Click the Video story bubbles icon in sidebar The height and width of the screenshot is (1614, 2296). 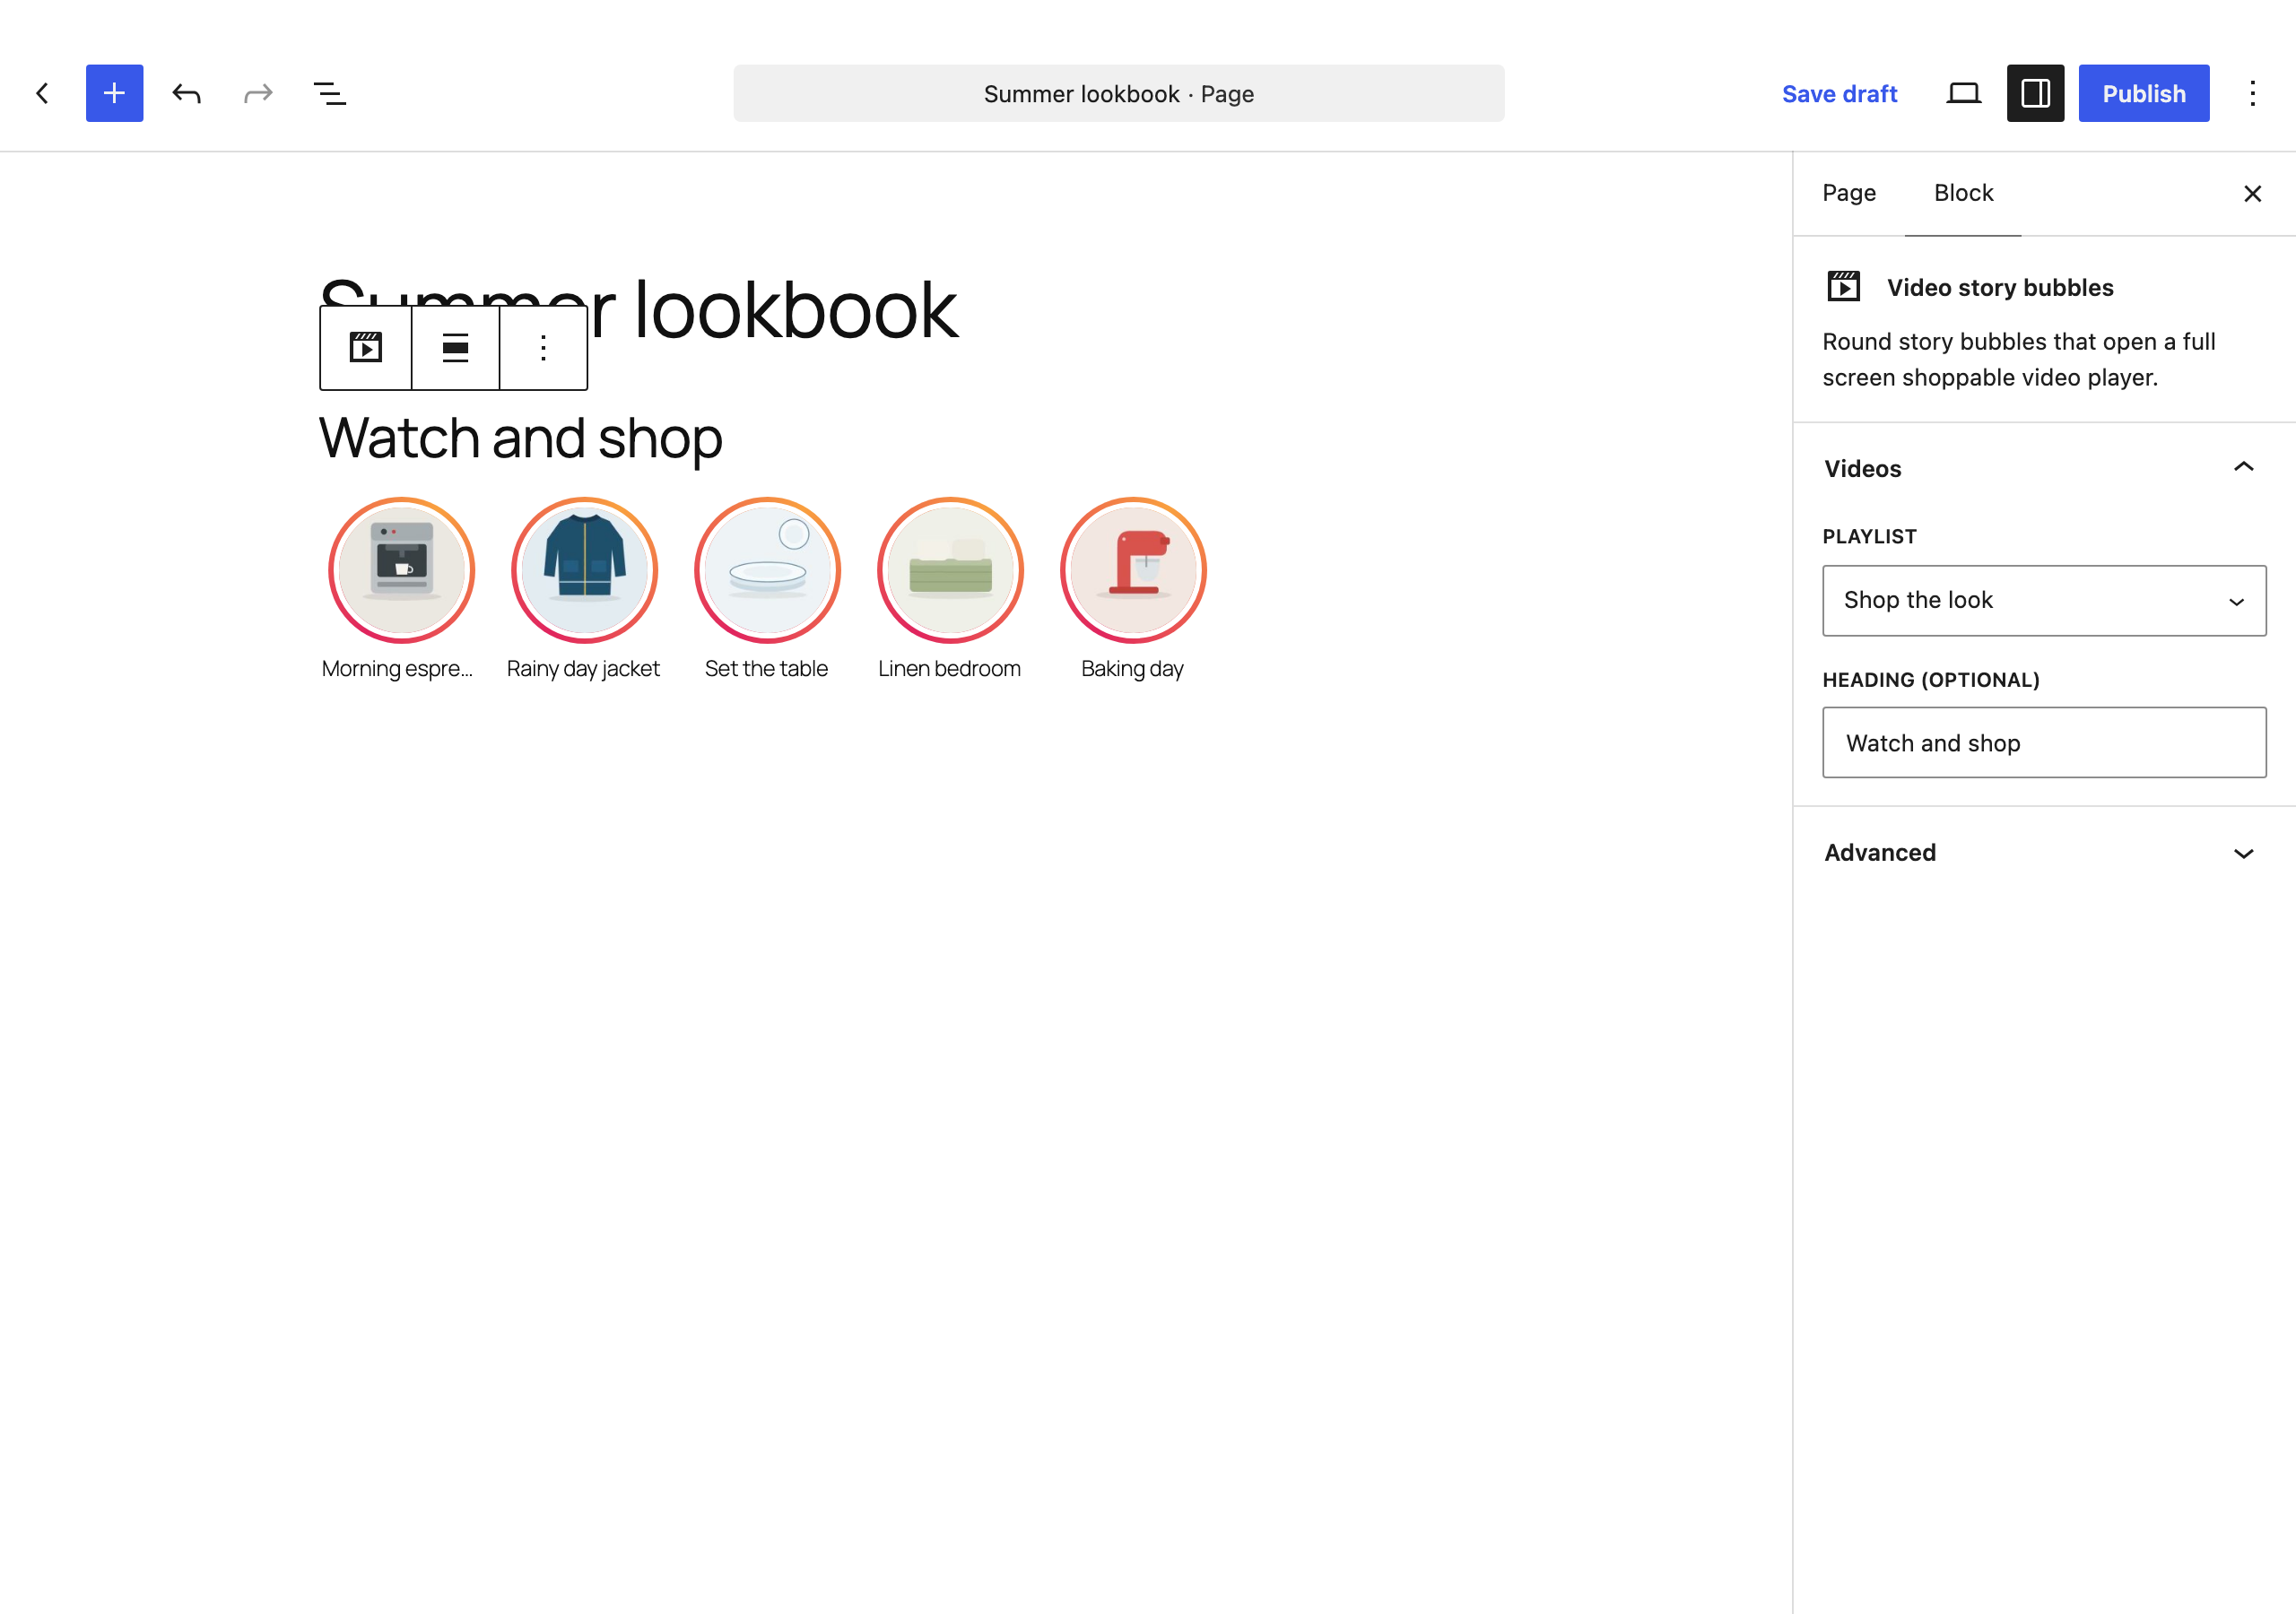(x=1843, y=286)
